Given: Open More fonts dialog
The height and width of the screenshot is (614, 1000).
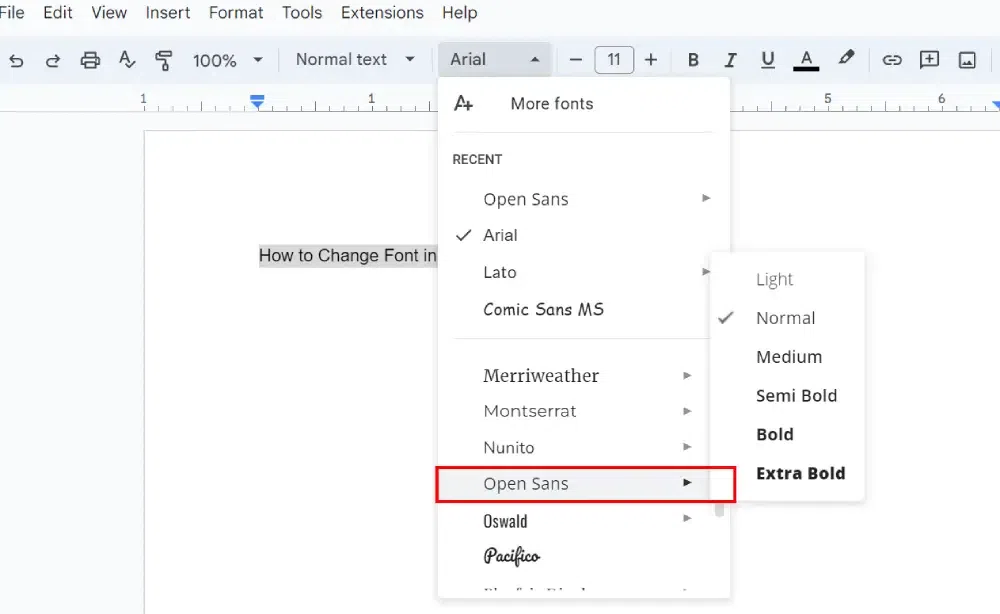Looking at the screenshot, I should (x=552, y=103).
